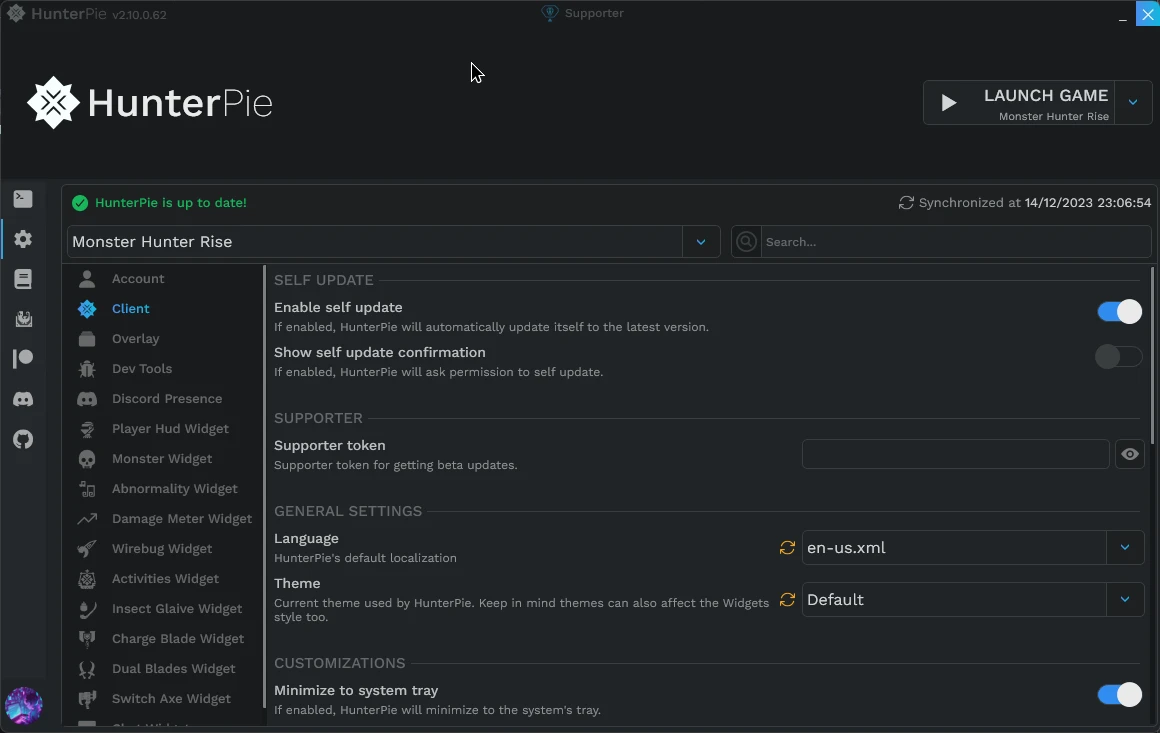
Task: Click the user avatar in bottom-left corner
Action: coord(24,705)
